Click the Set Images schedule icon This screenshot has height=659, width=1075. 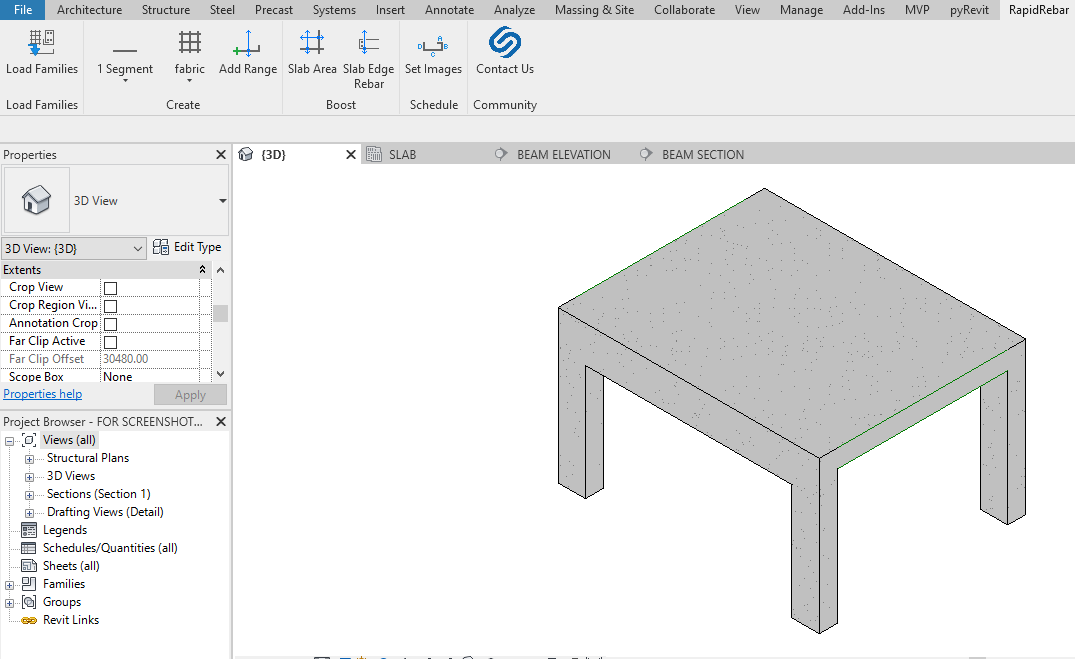pos(433,44)
